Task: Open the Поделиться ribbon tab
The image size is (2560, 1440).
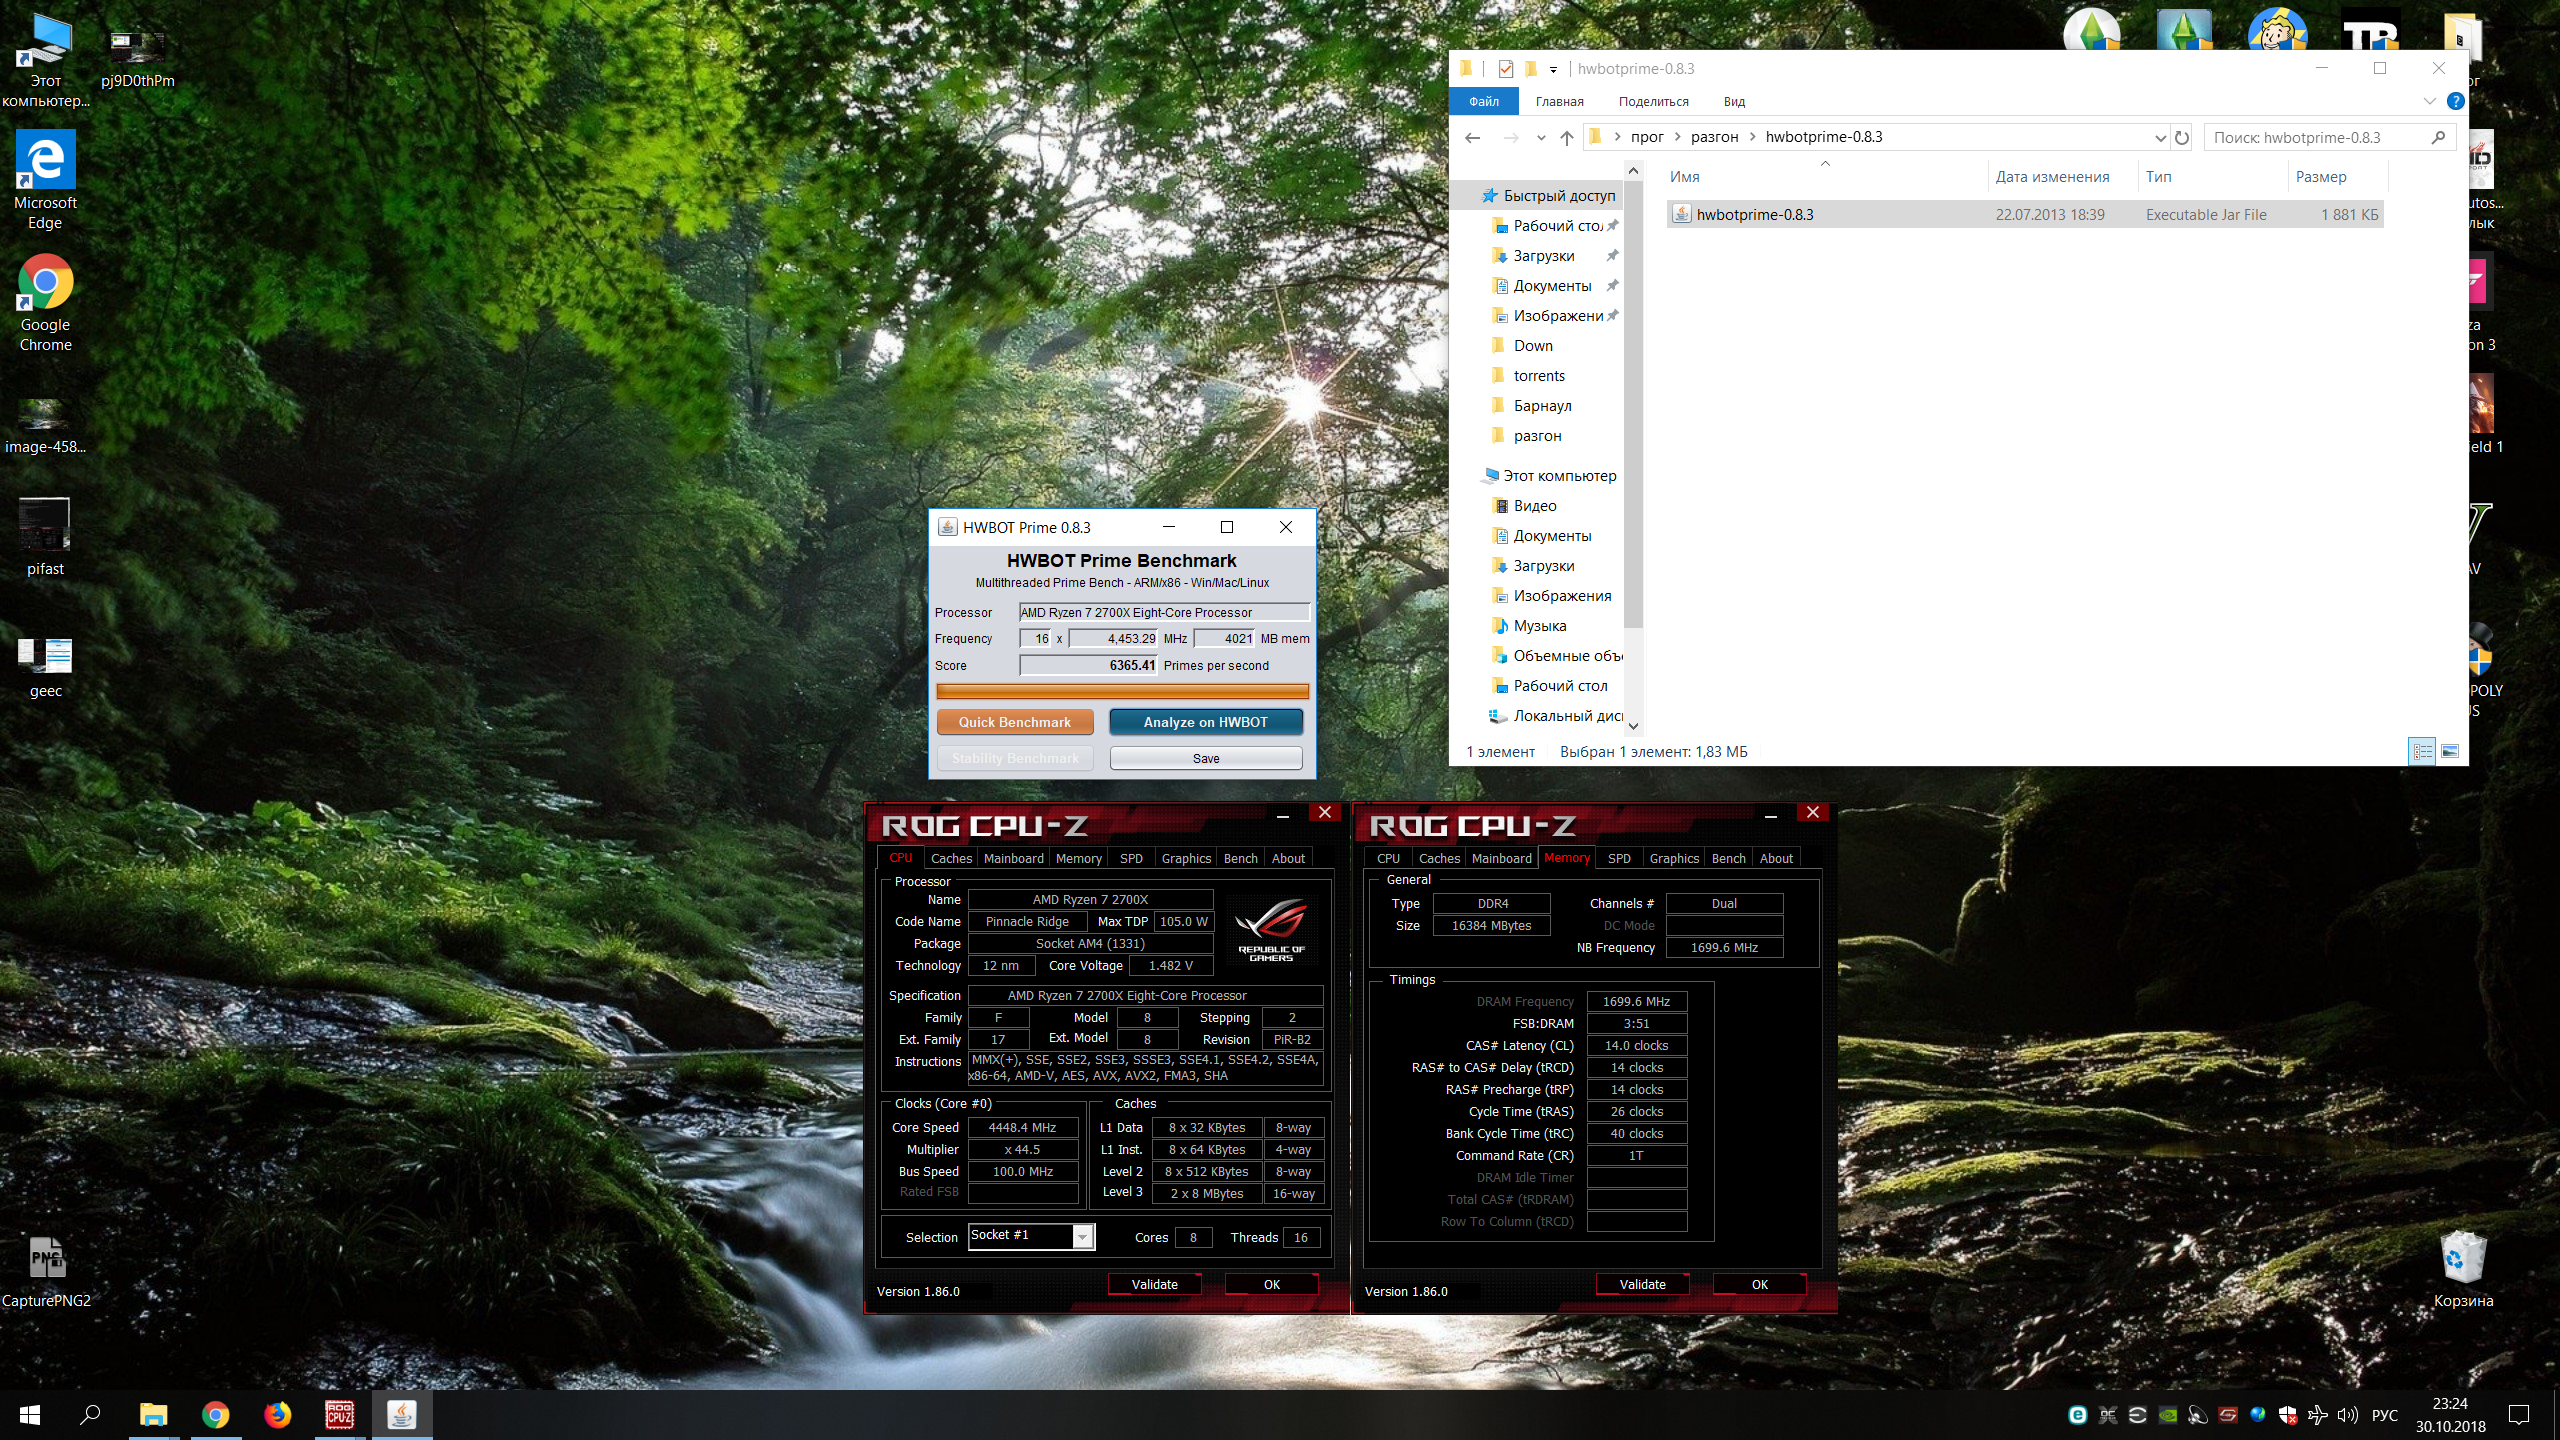Action: coord(1654,101)
